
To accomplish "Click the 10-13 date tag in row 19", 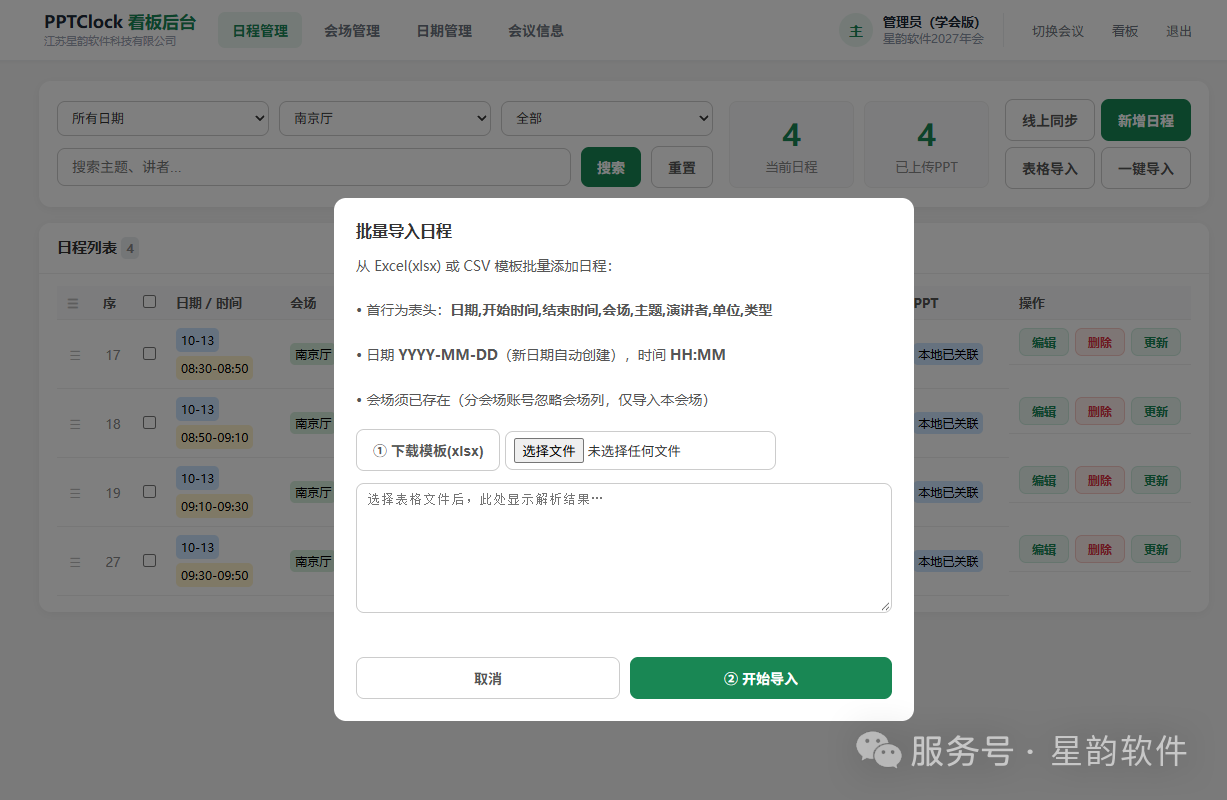I will click(197, 478).
